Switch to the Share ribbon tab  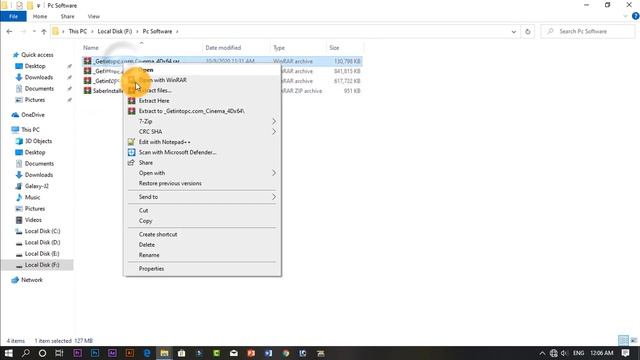click(67, 16)
